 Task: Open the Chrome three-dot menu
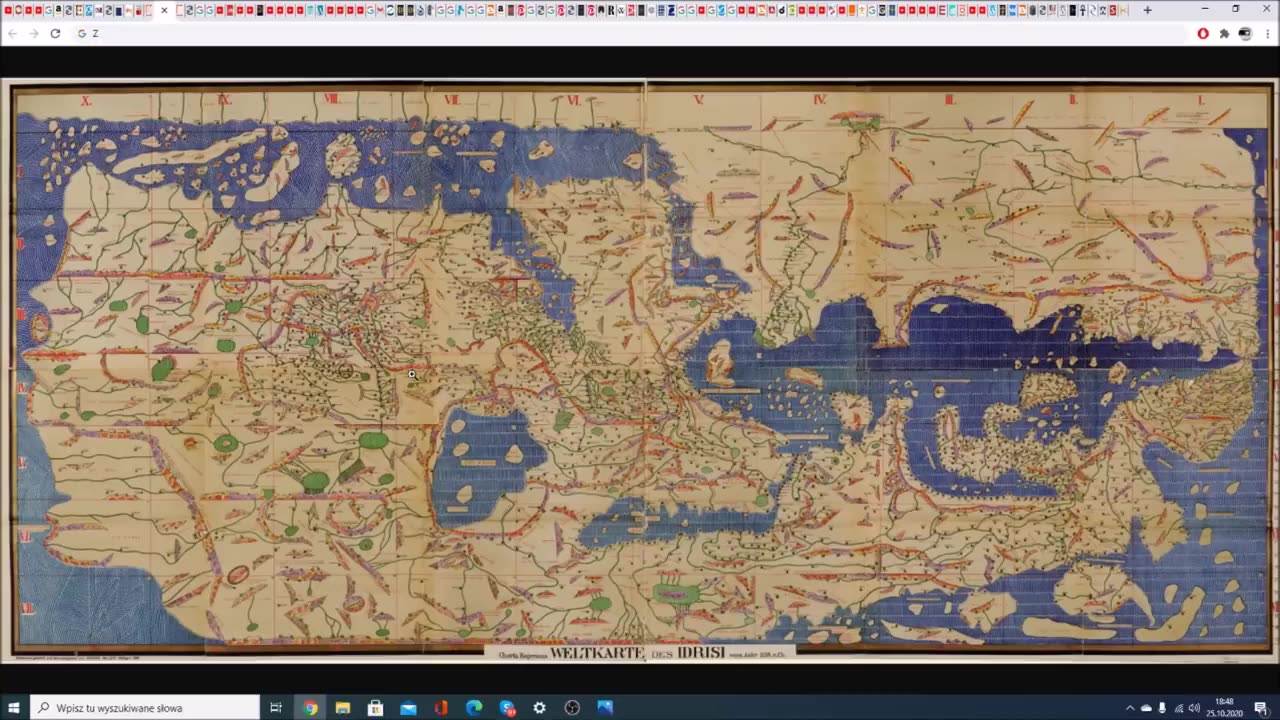[1267, 33]
